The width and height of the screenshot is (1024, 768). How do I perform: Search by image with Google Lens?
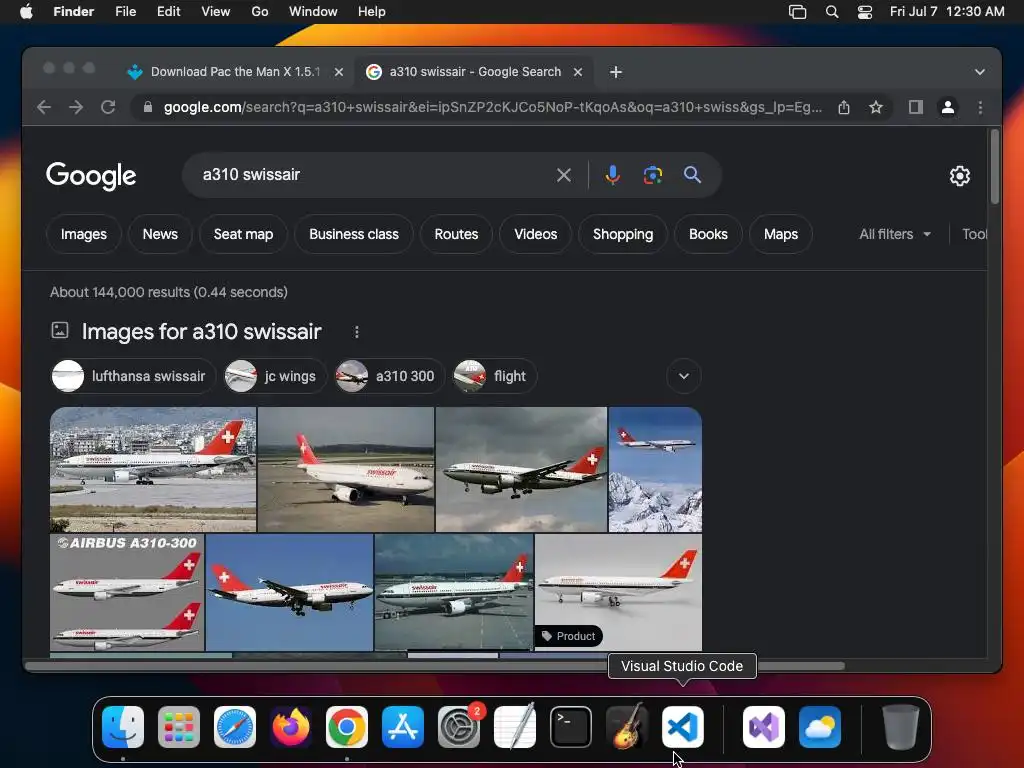tap(652, 175)
